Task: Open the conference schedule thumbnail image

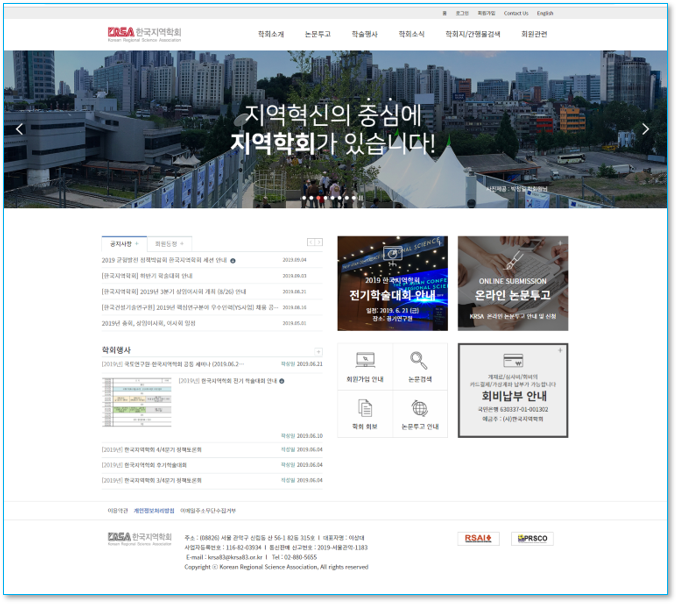Action: click(x=137, y=402)
